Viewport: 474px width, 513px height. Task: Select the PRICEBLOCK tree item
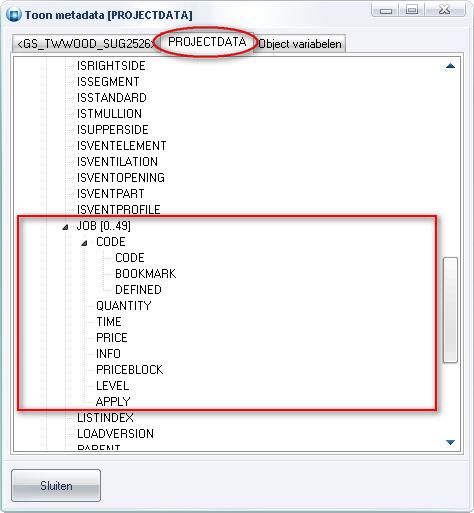click(130, 370)
